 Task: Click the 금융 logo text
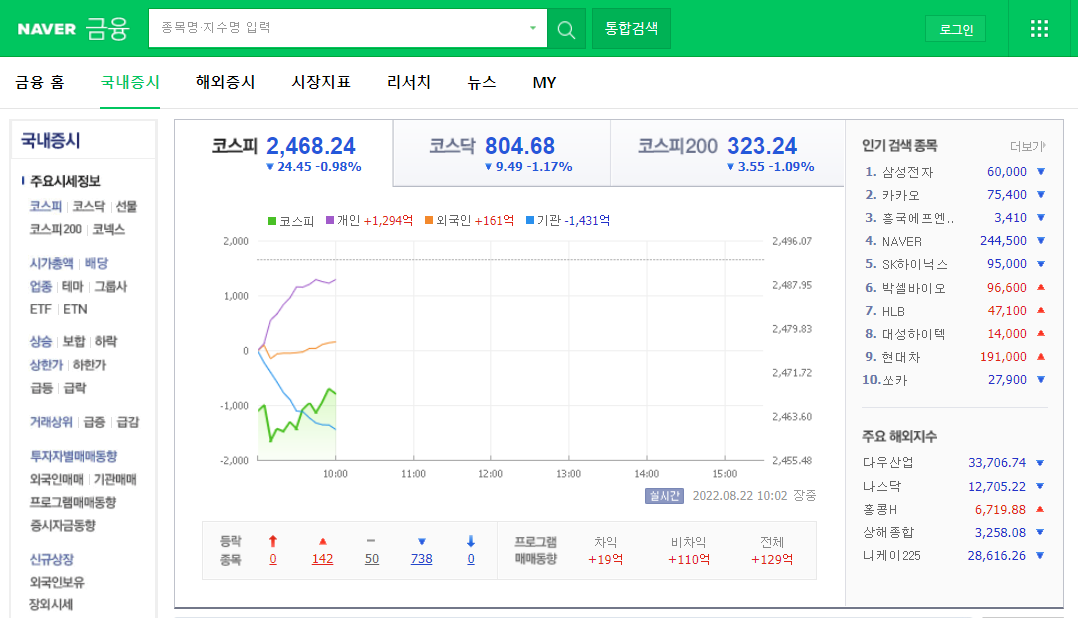[107, 29]
